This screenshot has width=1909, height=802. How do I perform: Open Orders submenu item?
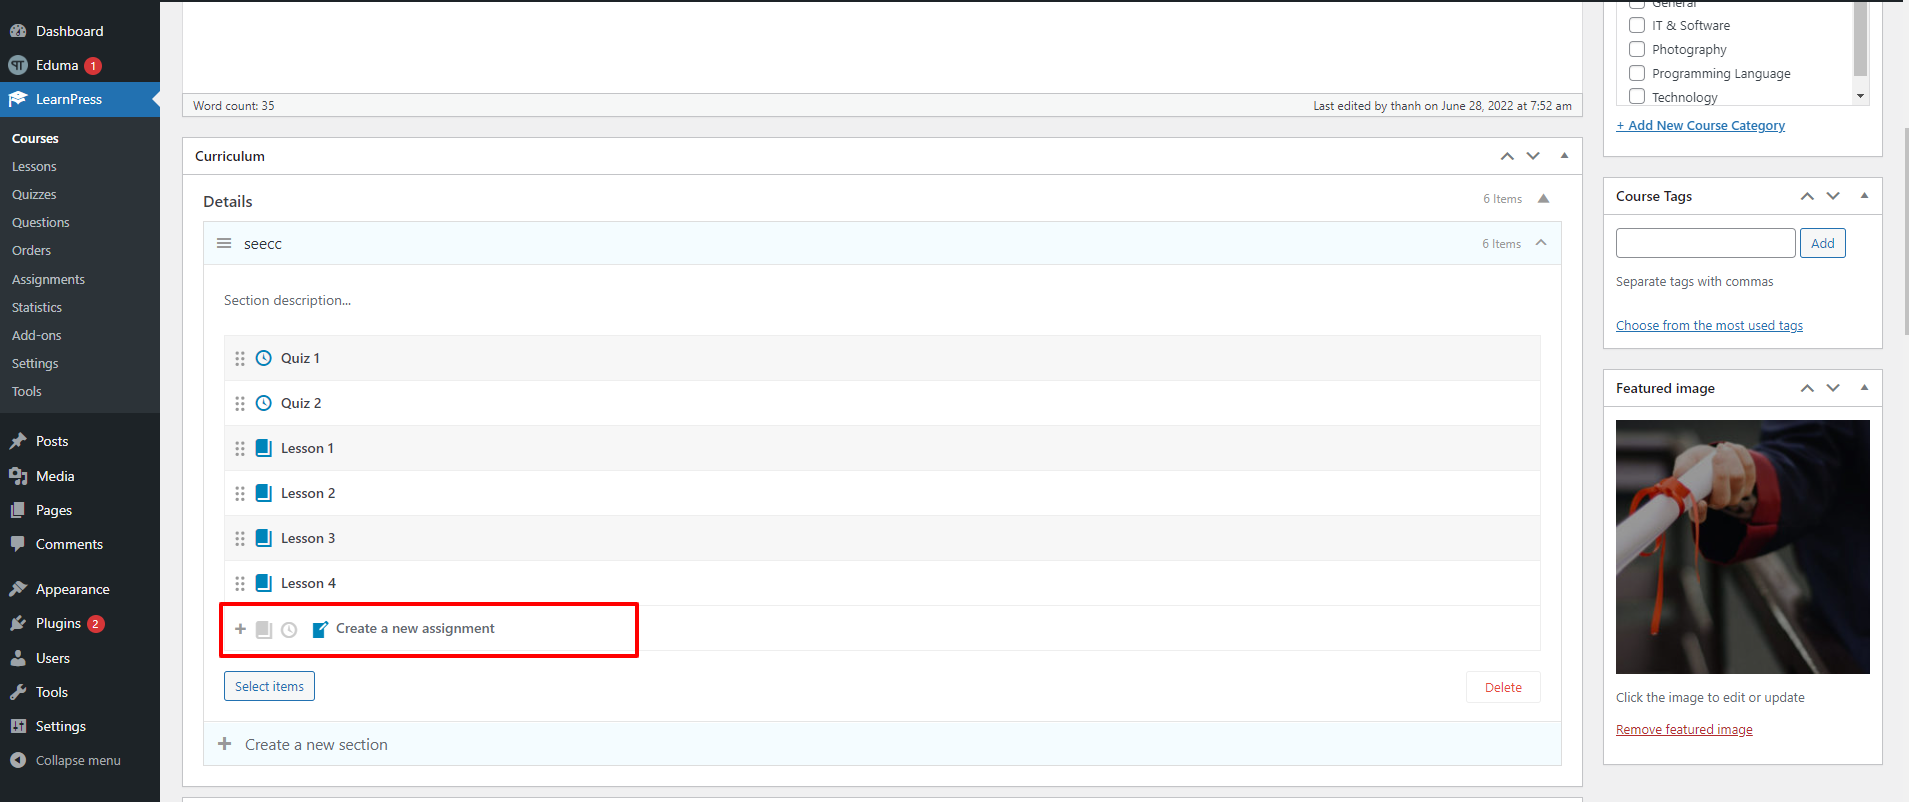[x=31, y=250]
